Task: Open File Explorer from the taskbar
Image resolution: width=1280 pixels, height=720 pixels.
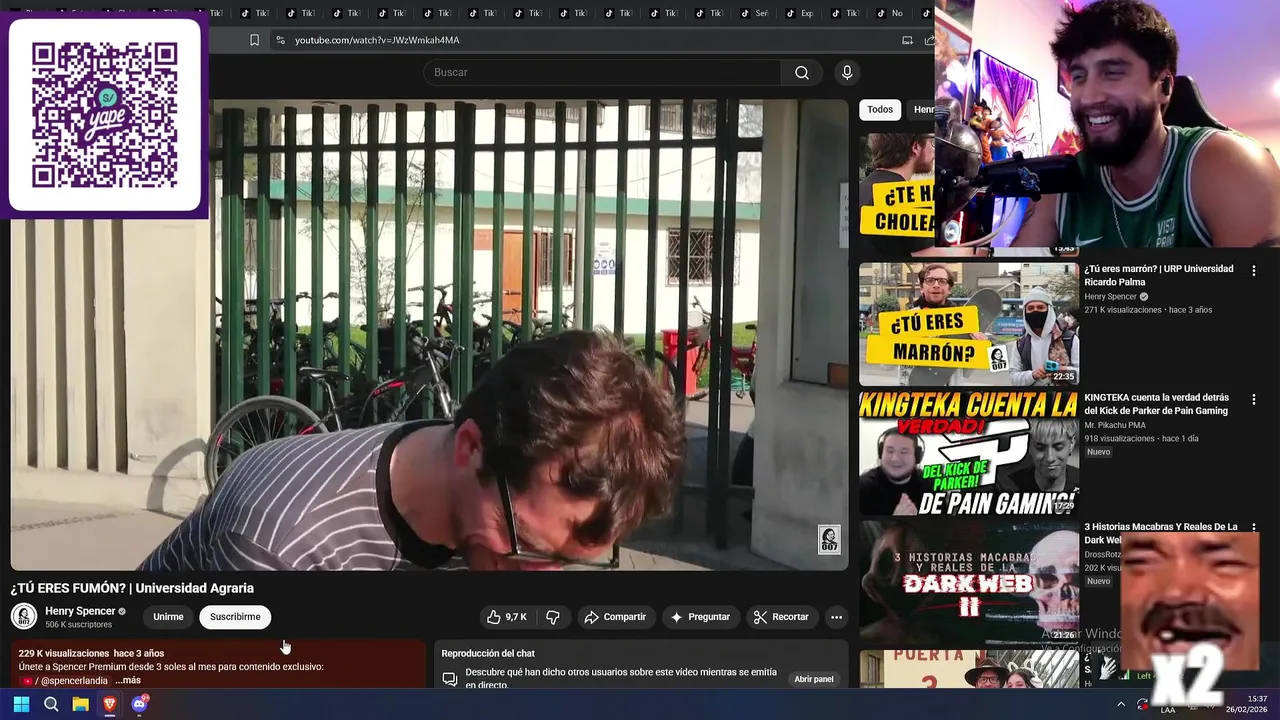Action: (80, 704)
